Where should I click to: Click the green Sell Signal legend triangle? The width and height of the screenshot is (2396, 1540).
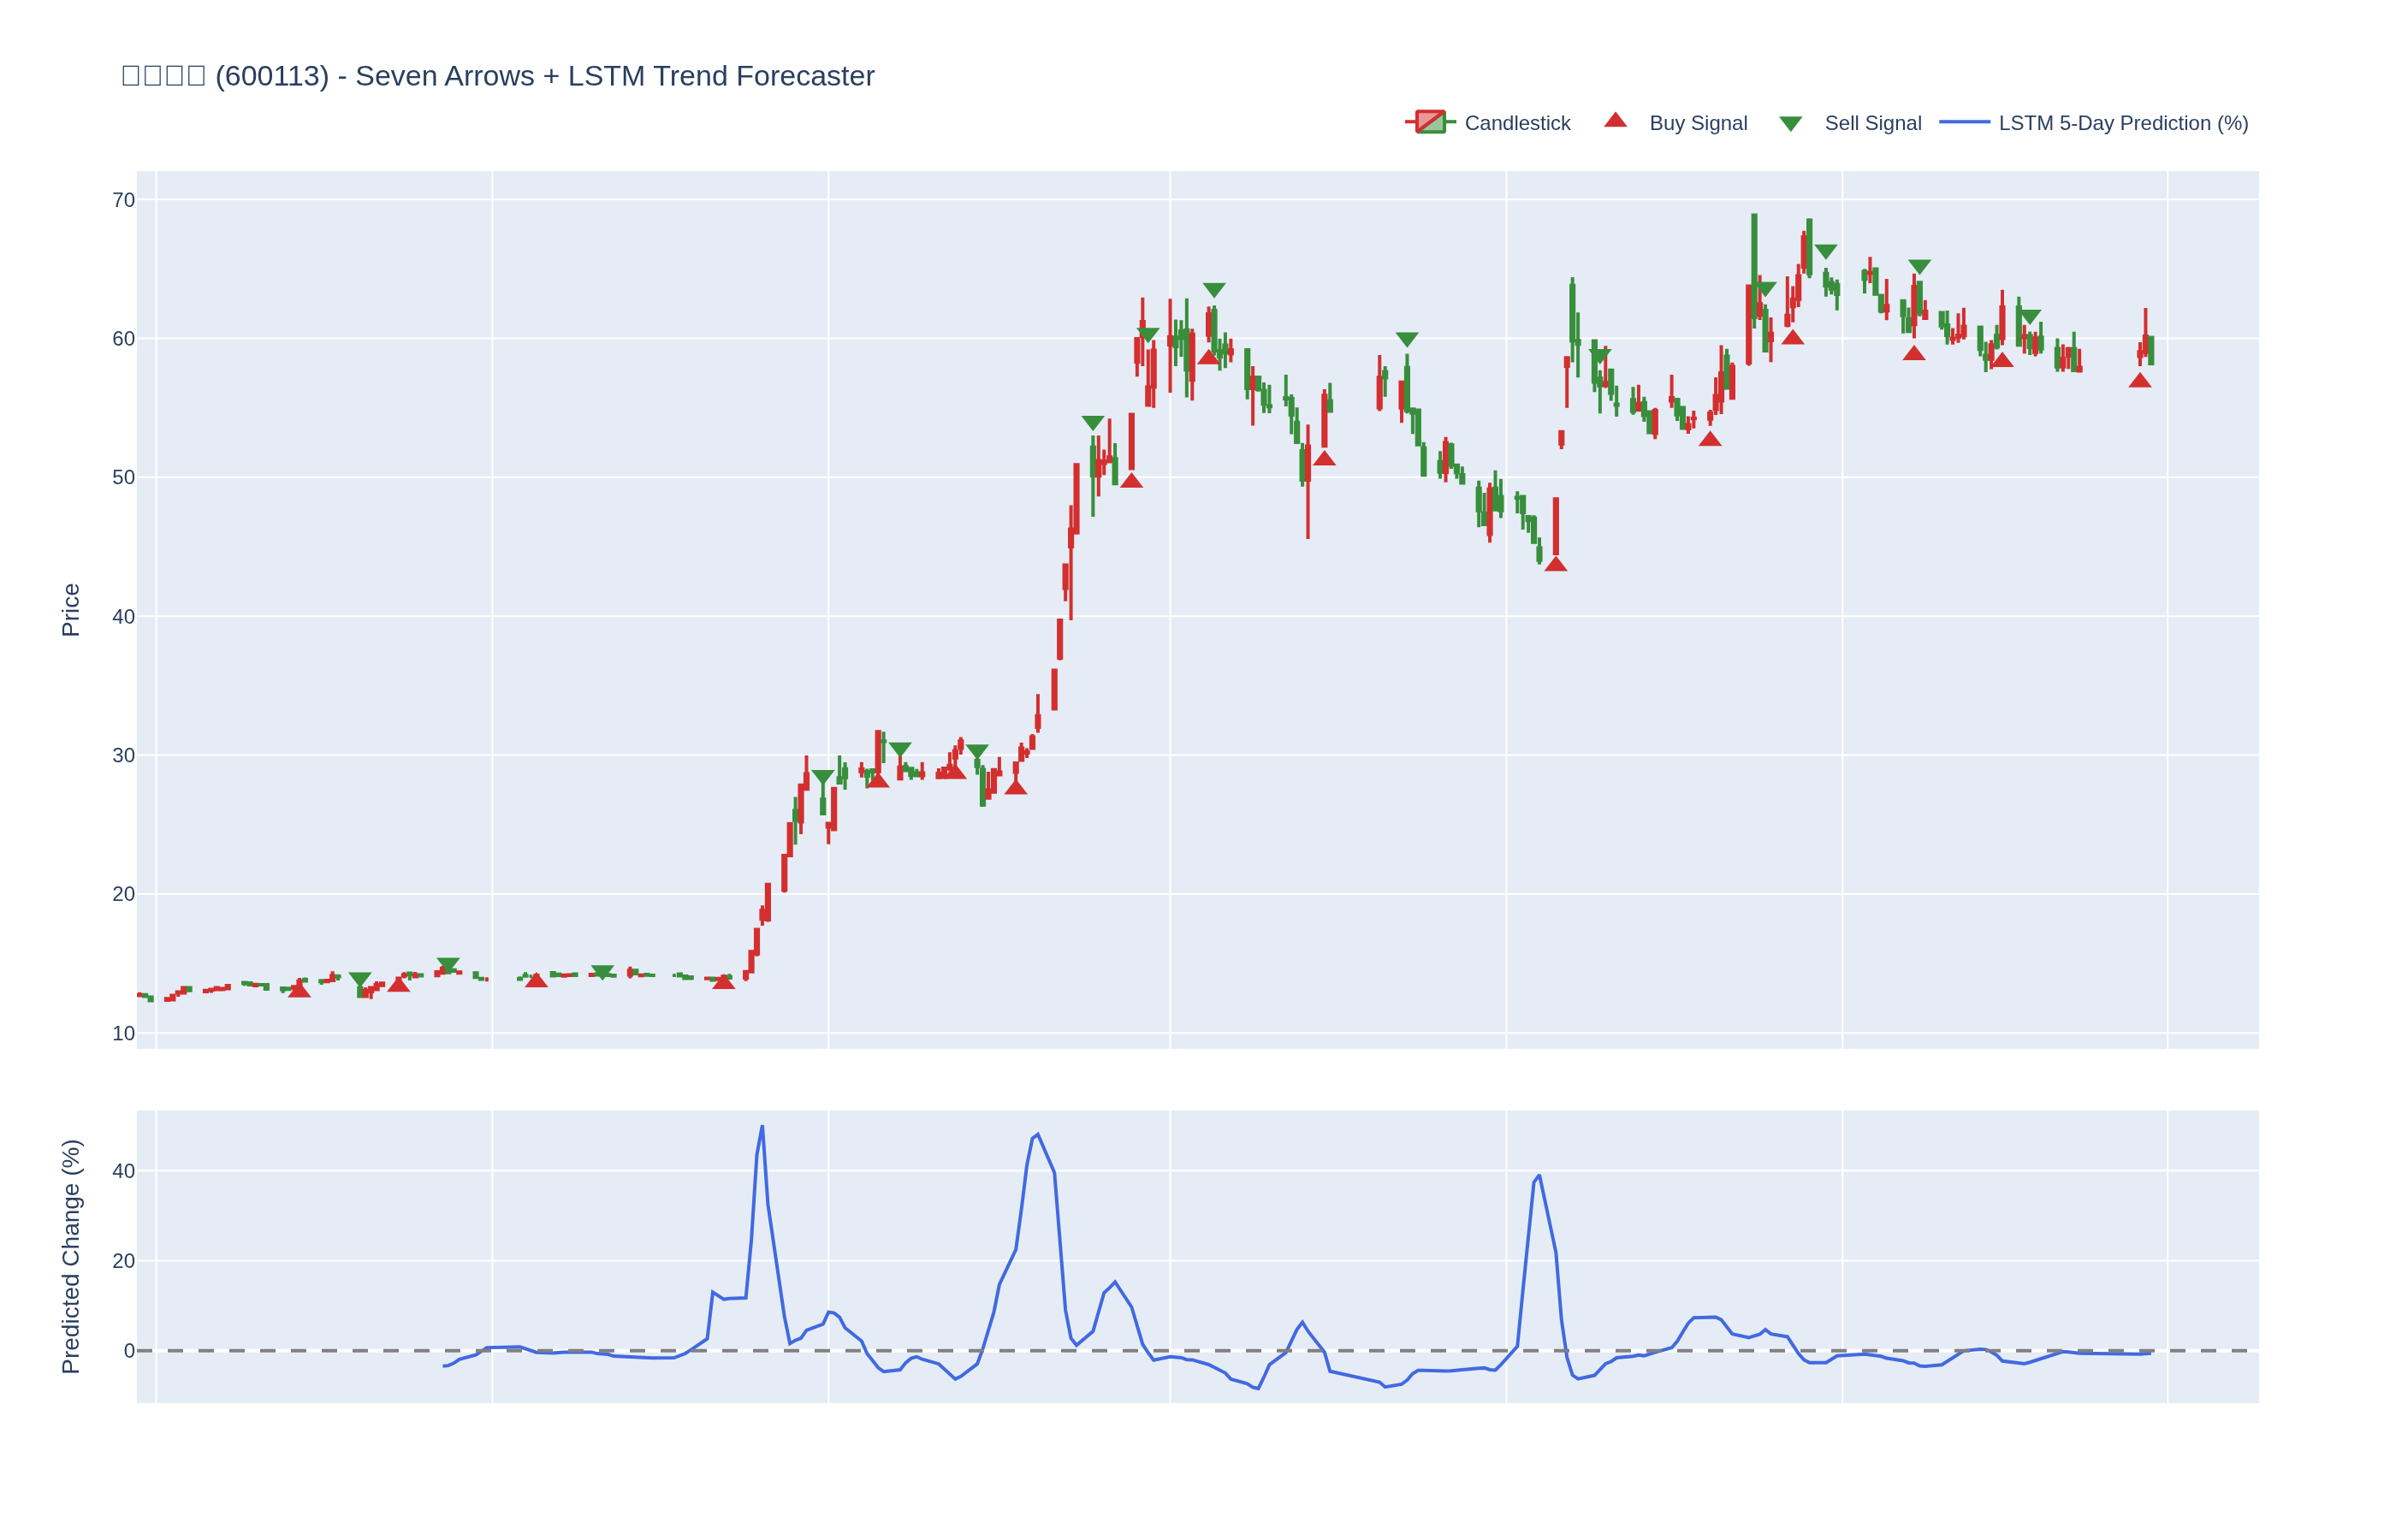[1790, 124]
